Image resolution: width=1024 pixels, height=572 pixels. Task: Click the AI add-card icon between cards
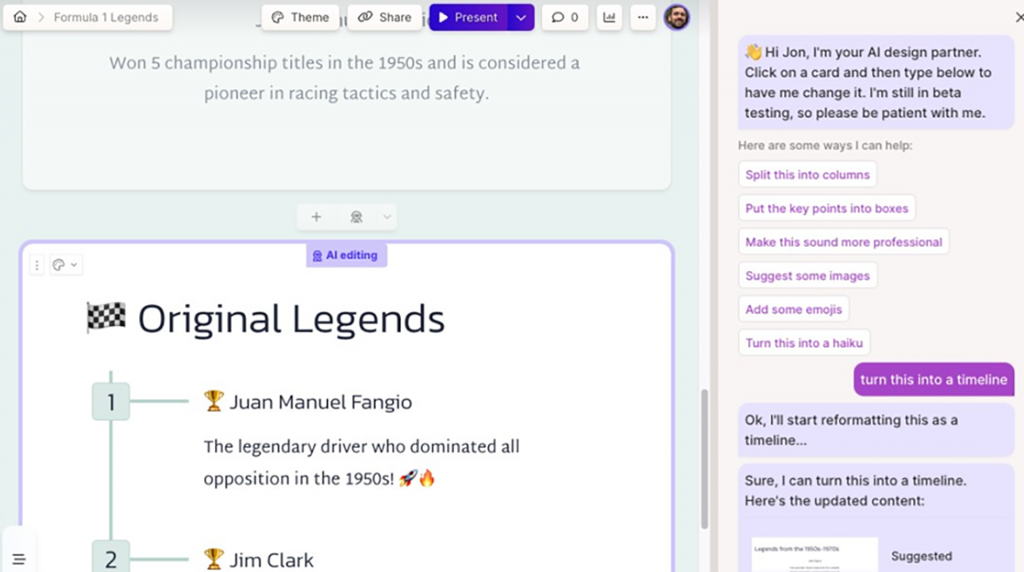click(356, 217)
